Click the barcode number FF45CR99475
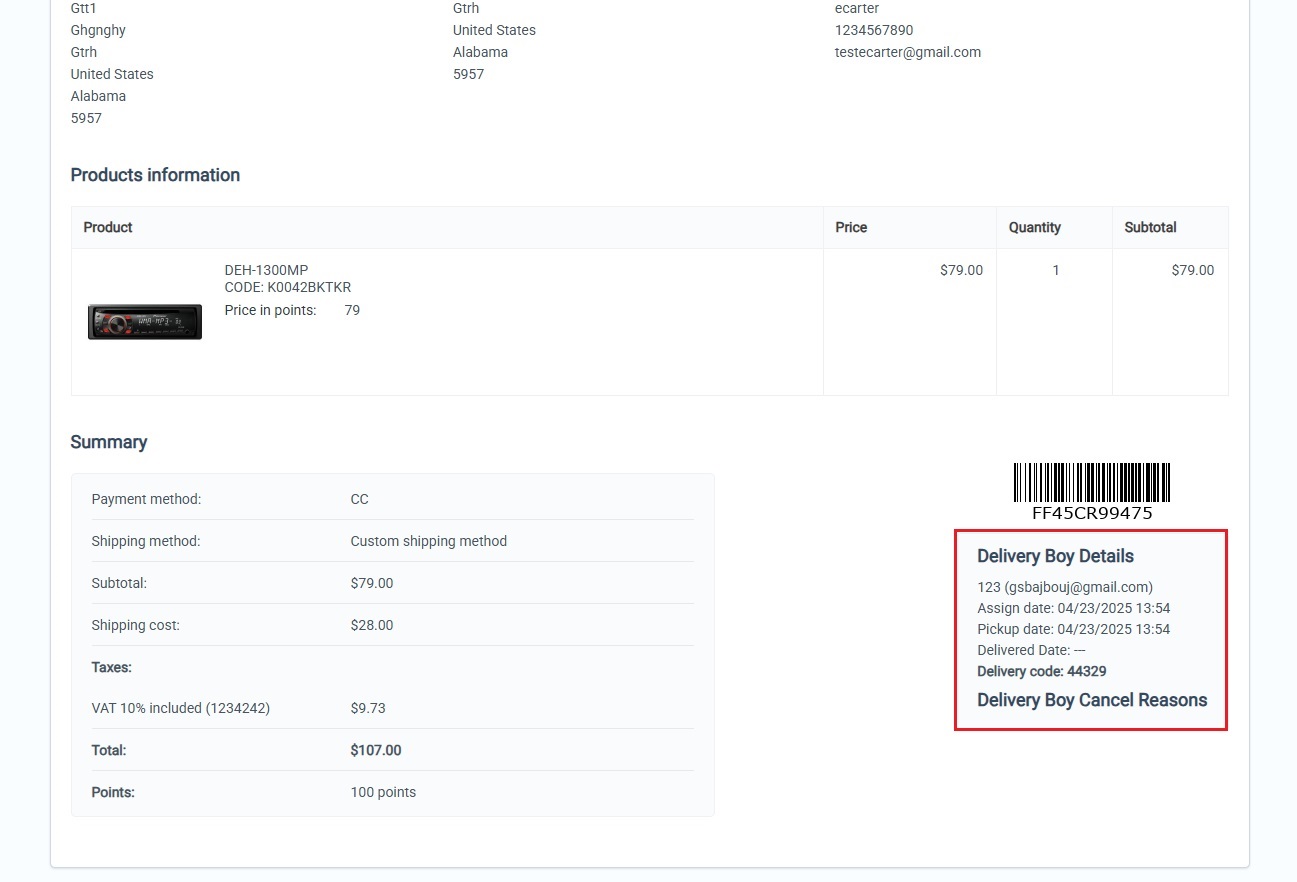The width and height of the screenshot is (1297, 882). click(1092, 513)
